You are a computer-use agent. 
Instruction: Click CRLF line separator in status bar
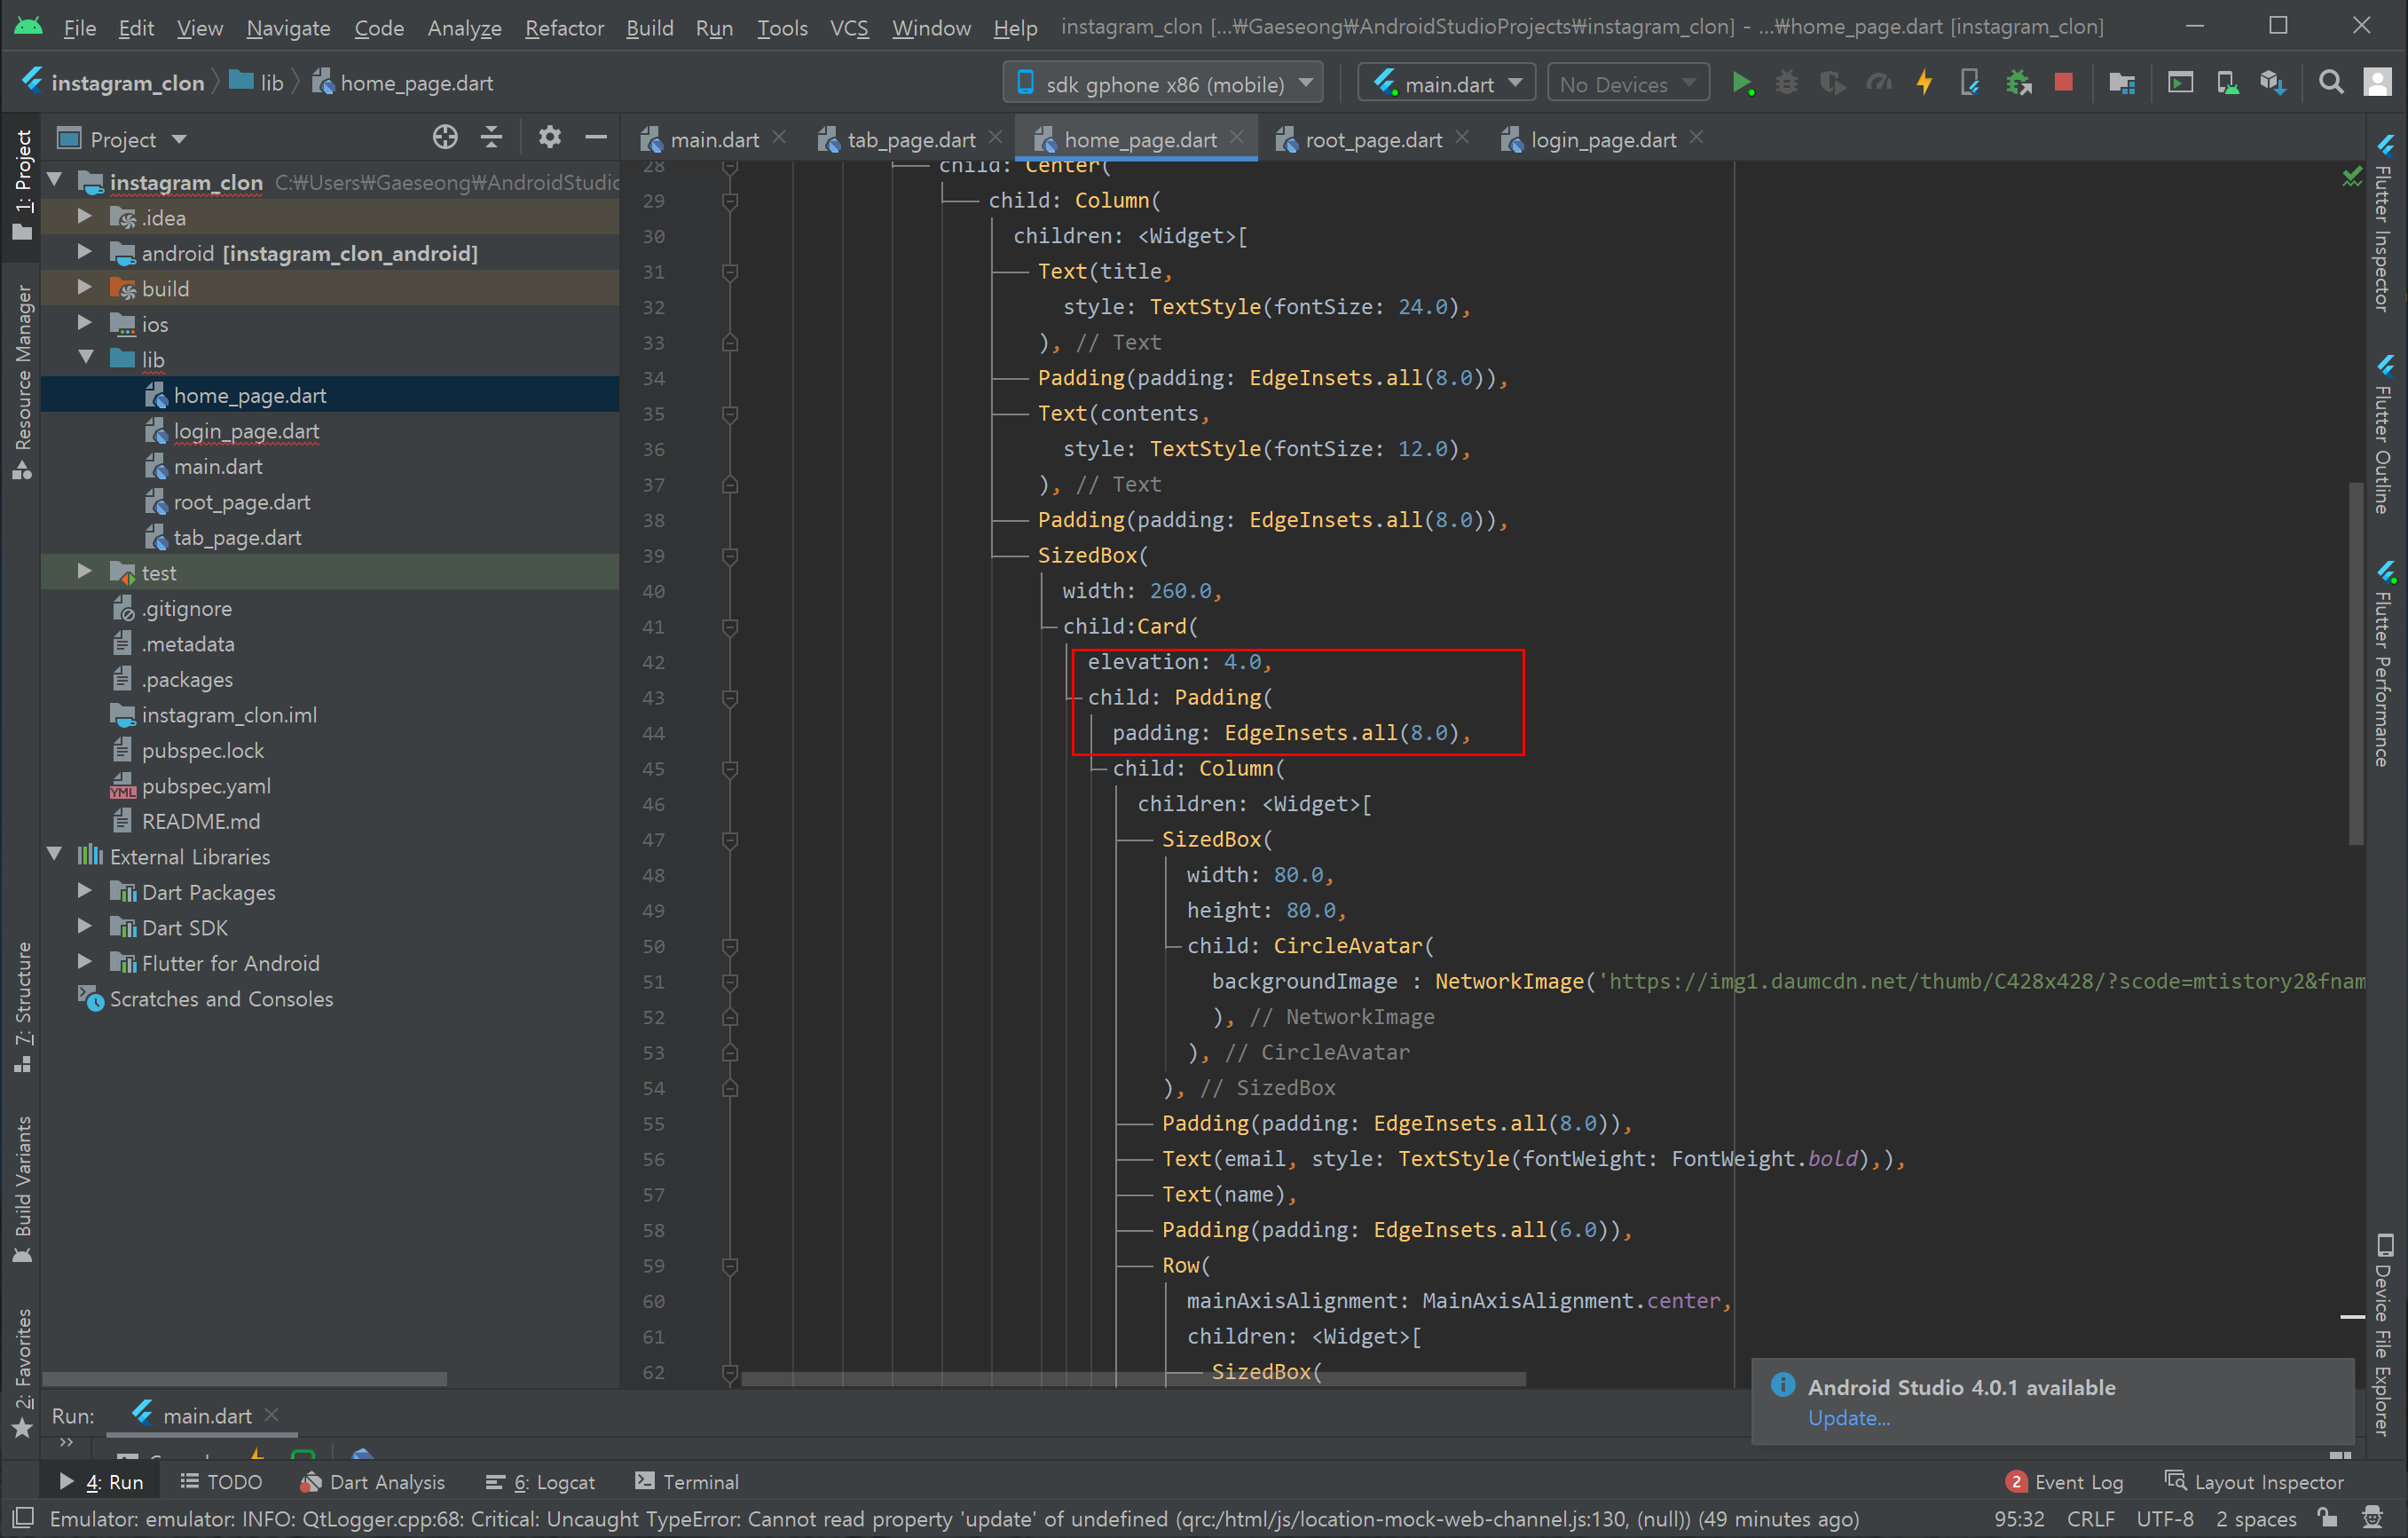click(2090, 1518)
